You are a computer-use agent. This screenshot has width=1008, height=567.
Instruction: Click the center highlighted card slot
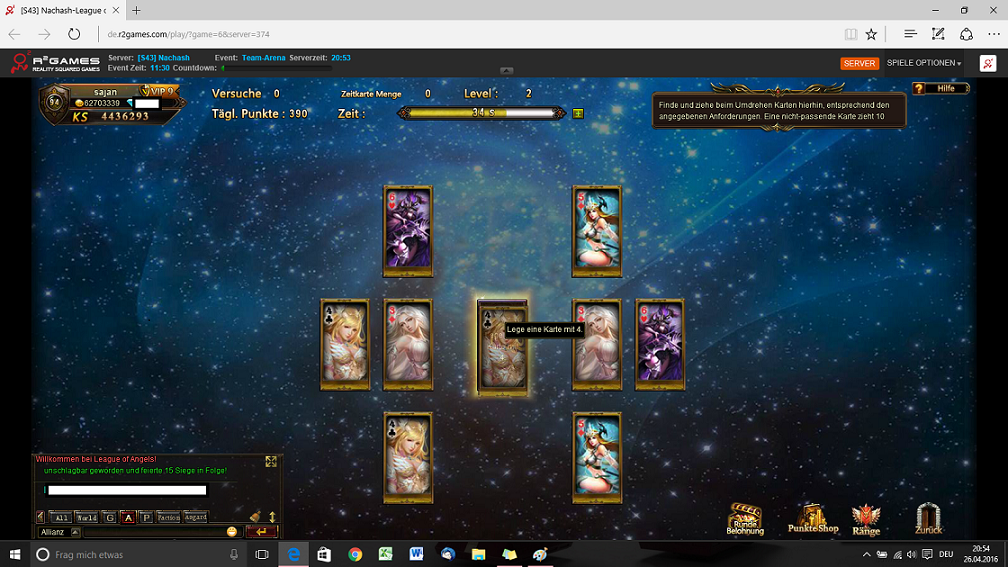501,344
